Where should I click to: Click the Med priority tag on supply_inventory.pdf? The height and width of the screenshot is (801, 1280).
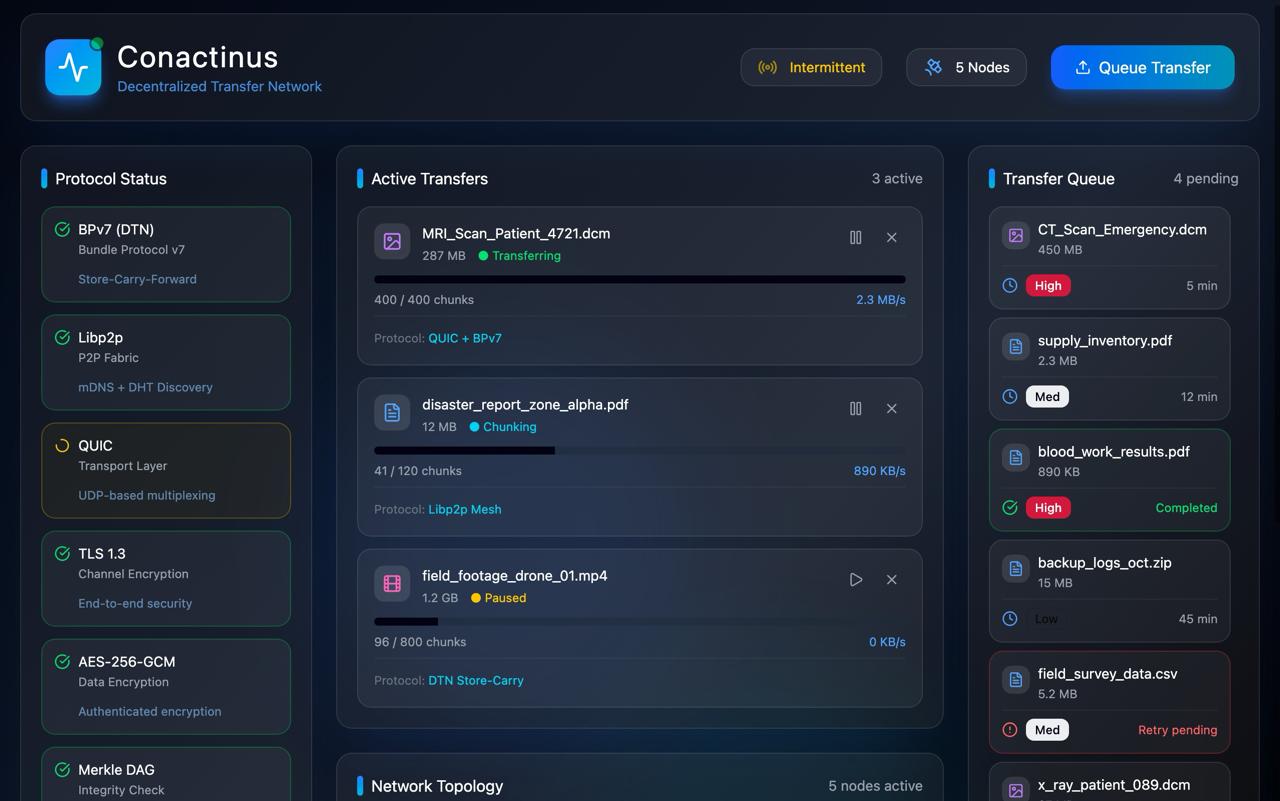tap(1047, 397)
